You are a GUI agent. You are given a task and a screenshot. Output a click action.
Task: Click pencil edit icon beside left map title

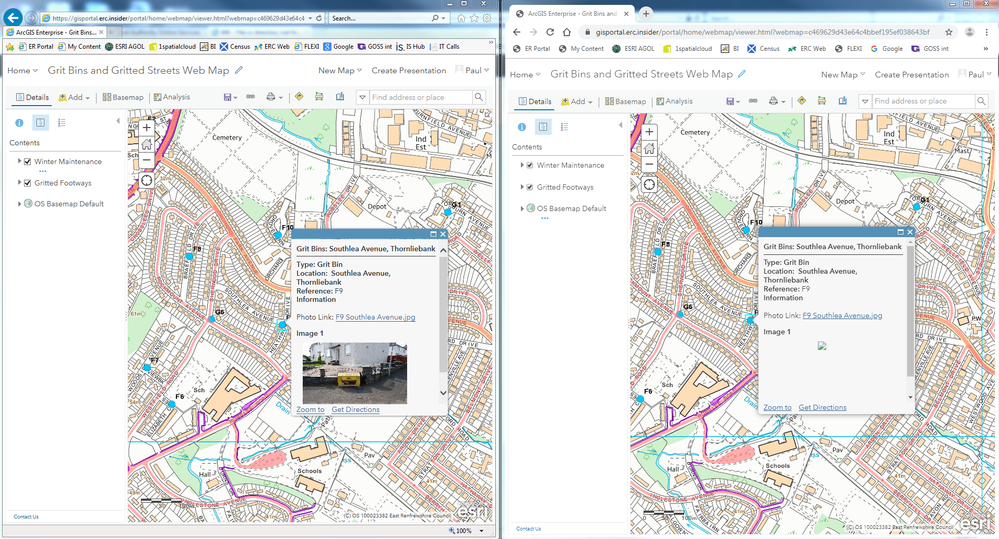tap(237, 71)
